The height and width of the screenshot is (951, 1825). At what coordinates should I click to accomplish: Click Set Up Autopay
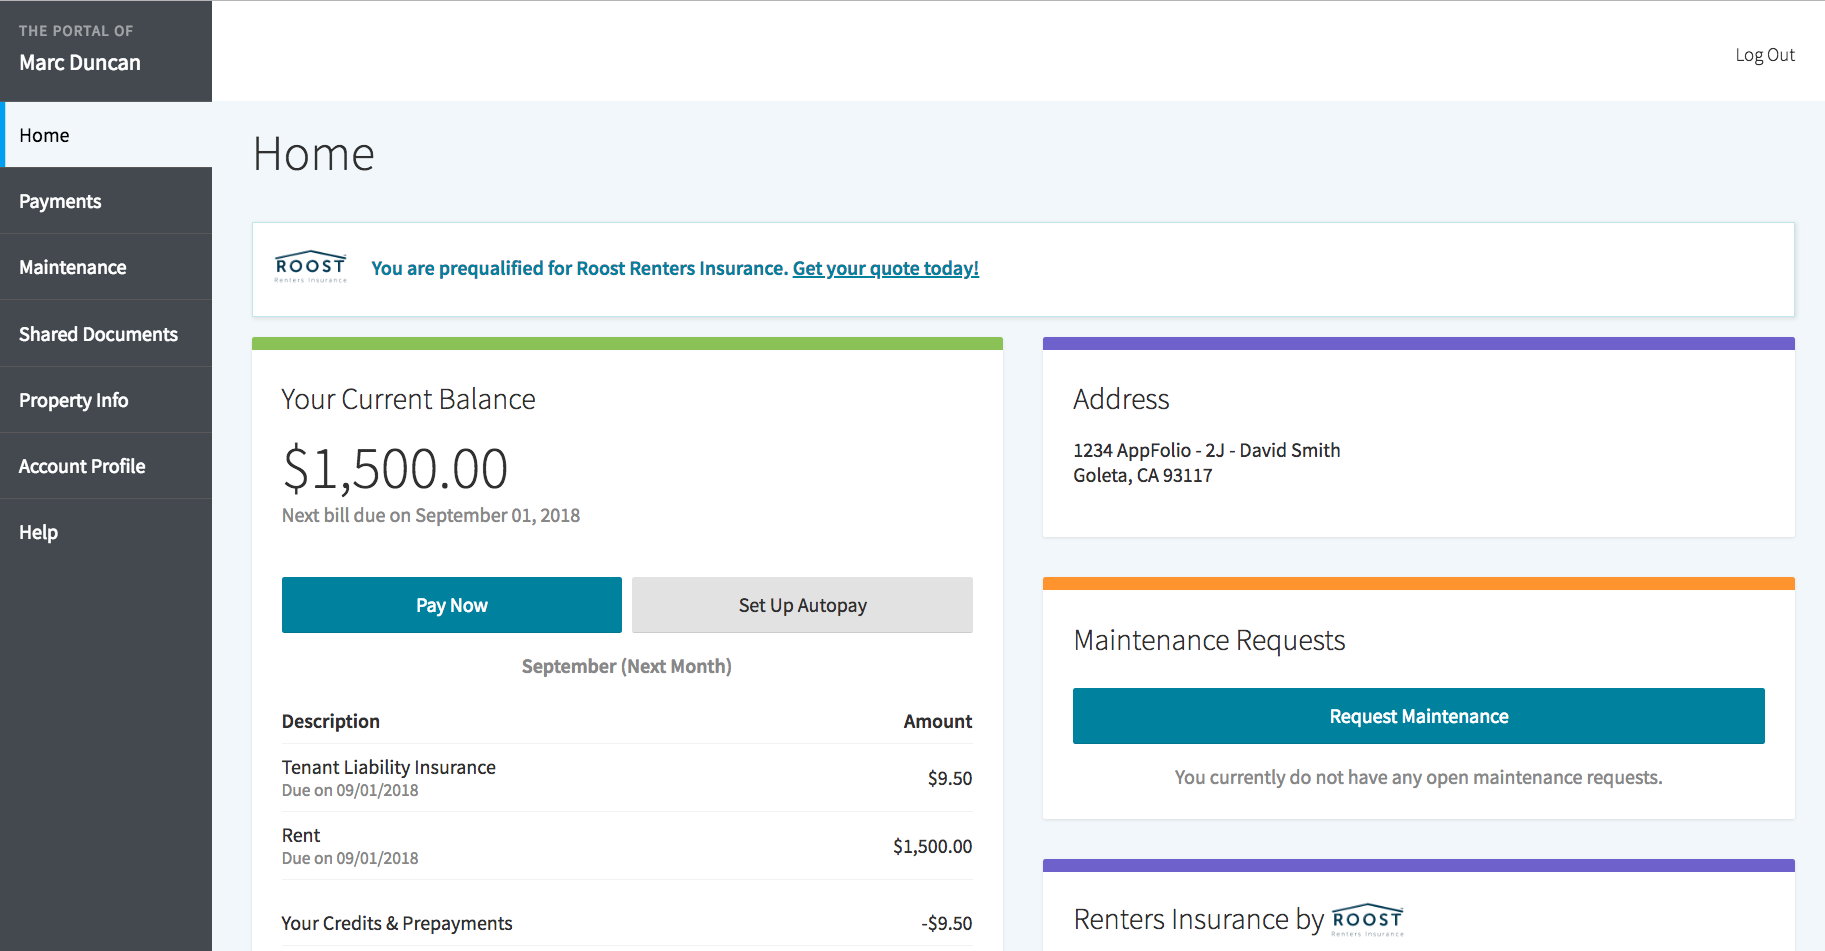coord(802,605)
